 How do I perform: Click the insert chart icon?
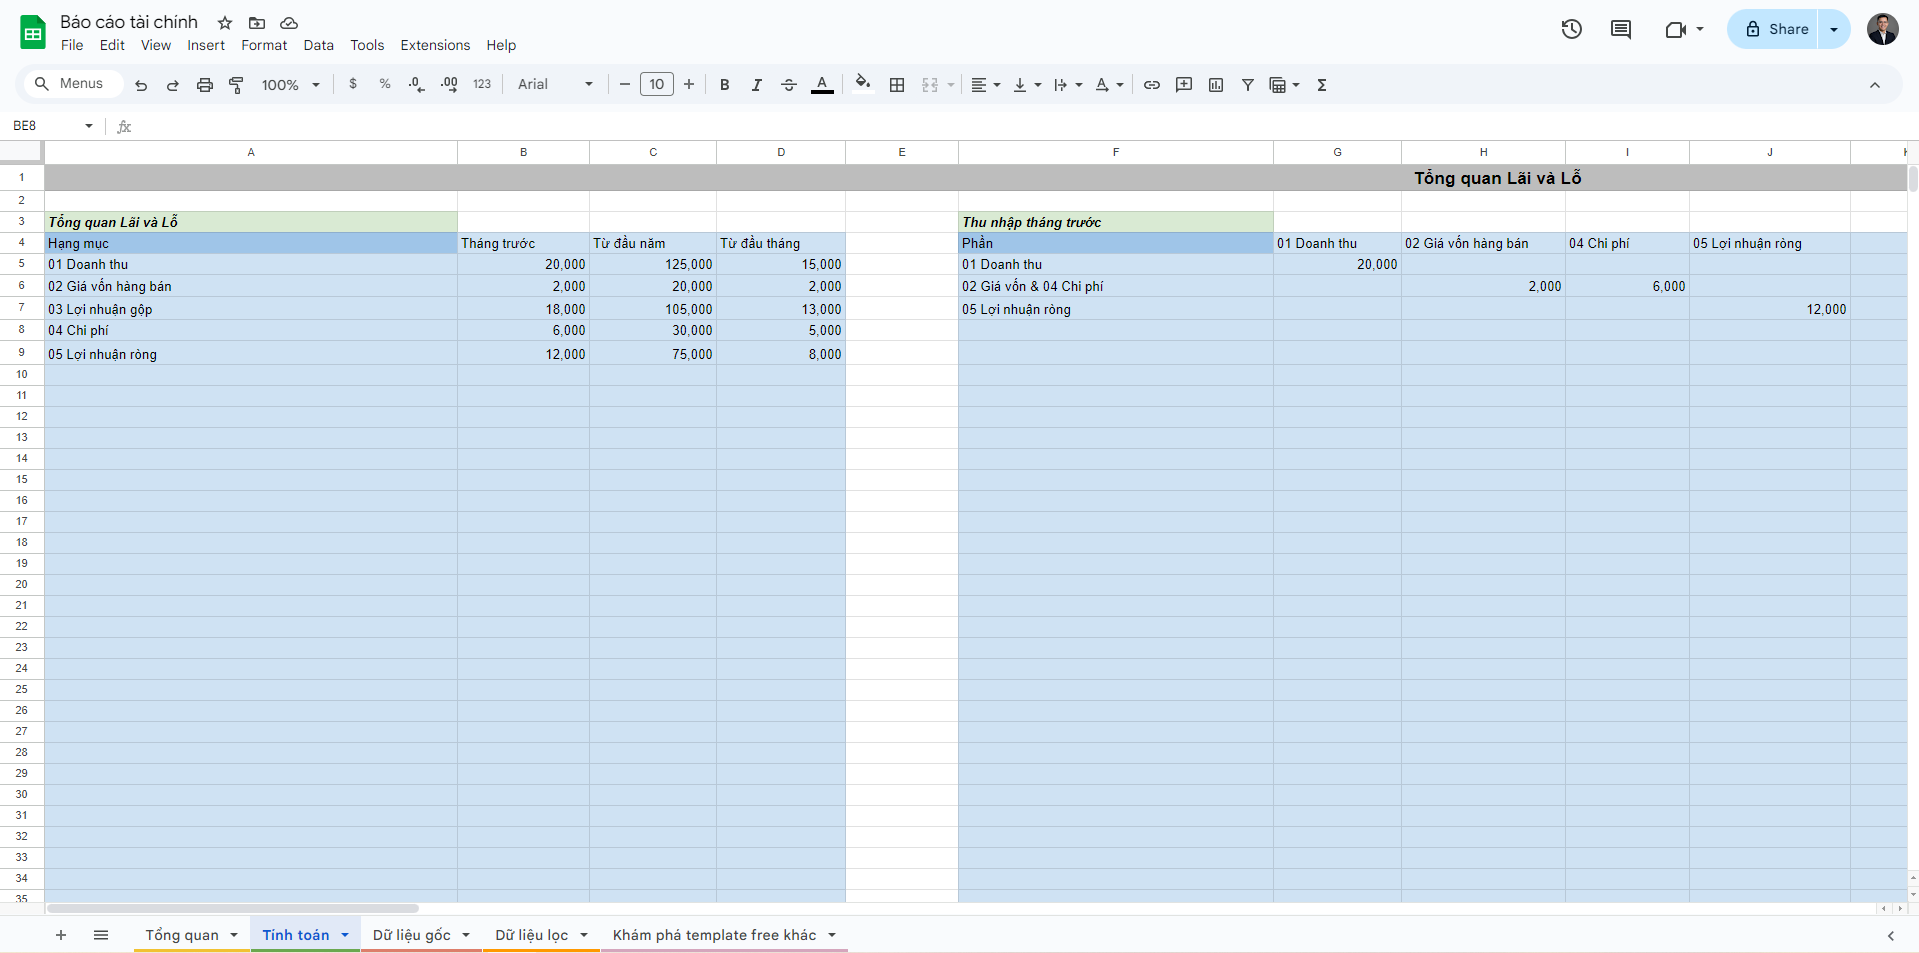[x=1216, y=85]
